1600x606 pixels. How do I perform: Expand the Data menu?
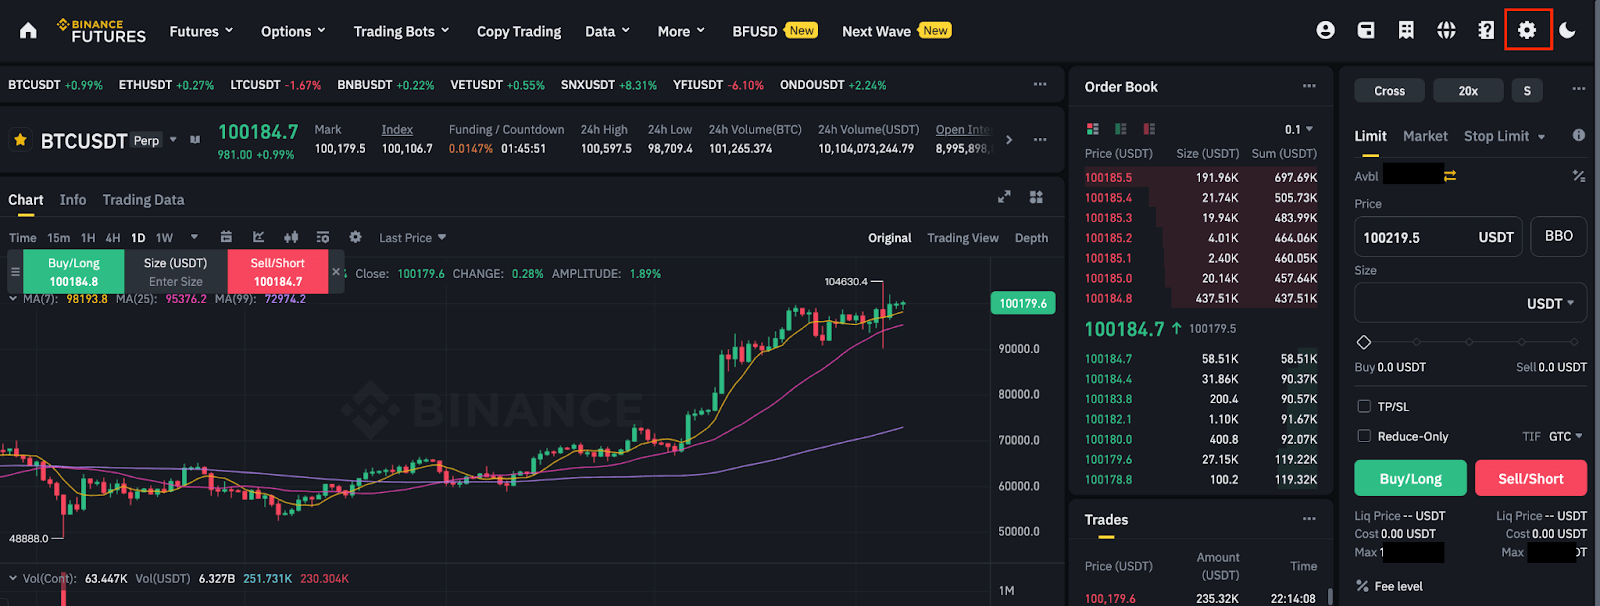coord(607,31)
